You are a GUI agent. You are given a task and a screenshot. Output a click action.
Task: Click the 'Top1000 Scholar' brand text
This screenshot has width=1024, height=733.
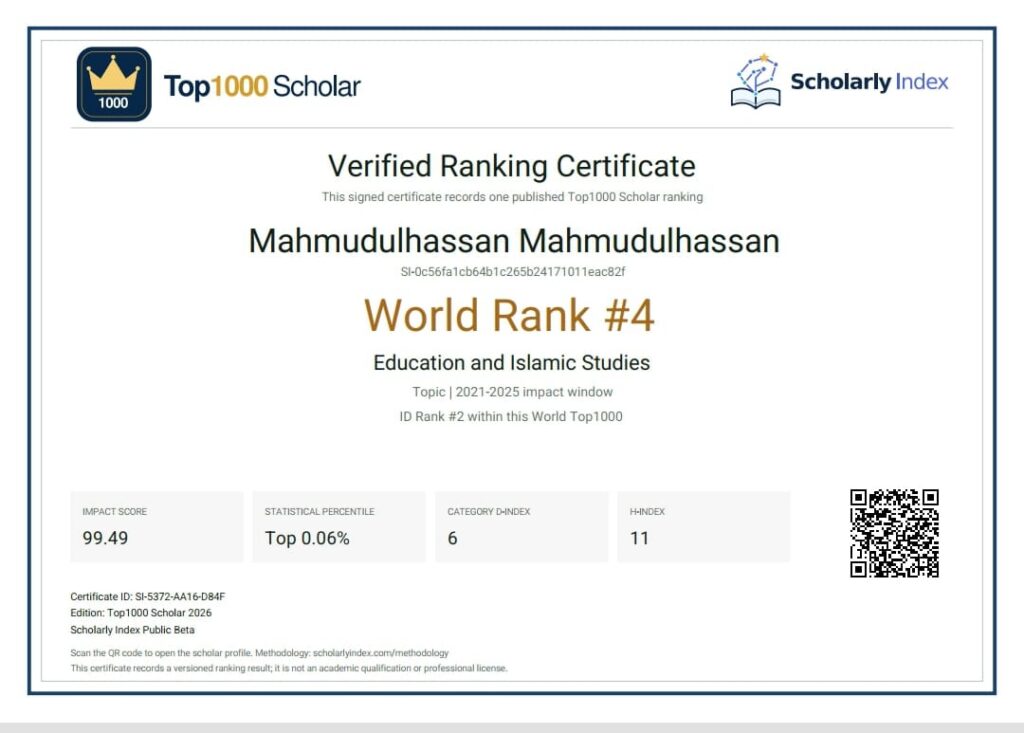point(262,86)
